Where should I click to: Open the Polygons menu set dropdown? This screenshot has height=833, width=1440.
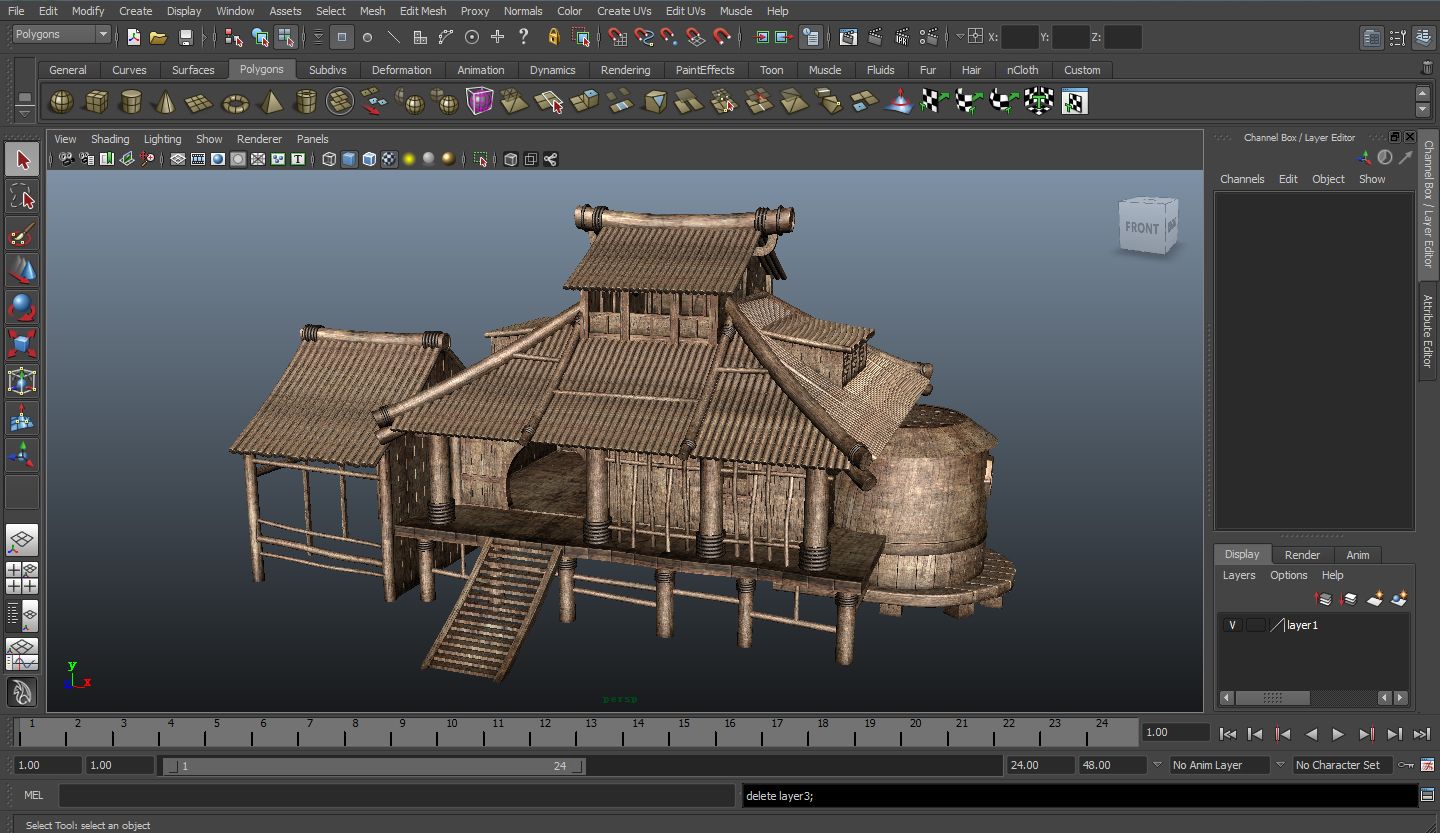click(x=61, y=34)
